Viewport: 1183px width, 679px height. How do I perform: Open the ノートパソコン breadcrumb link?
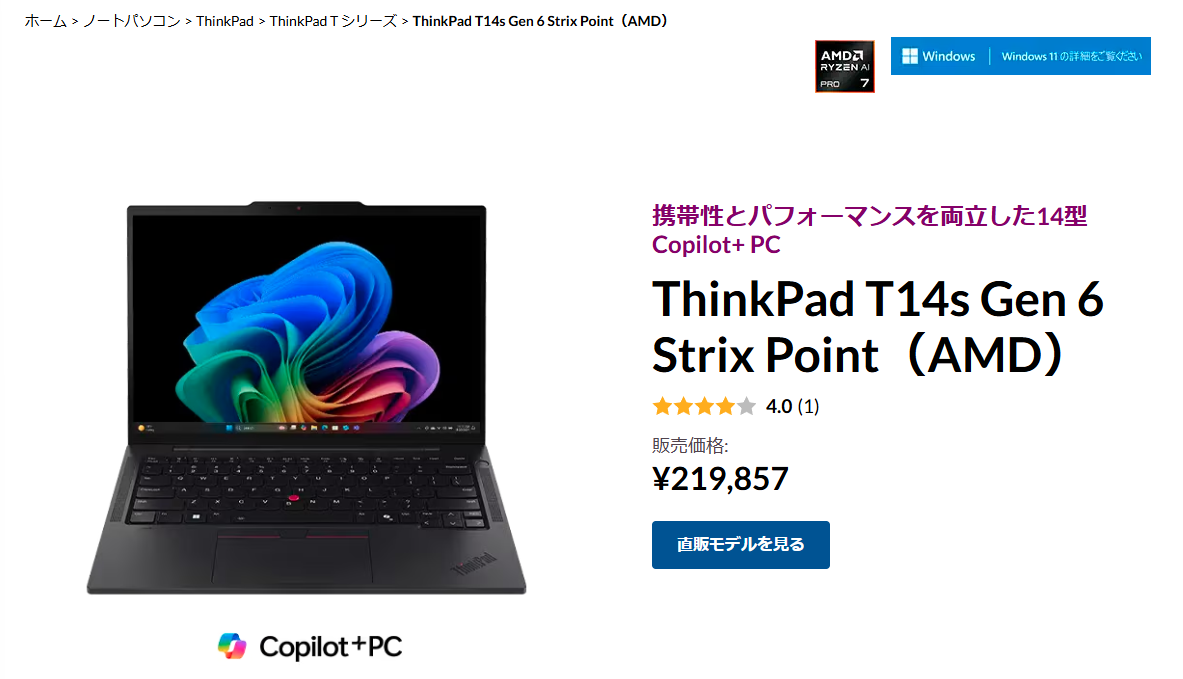coord(131,21)
